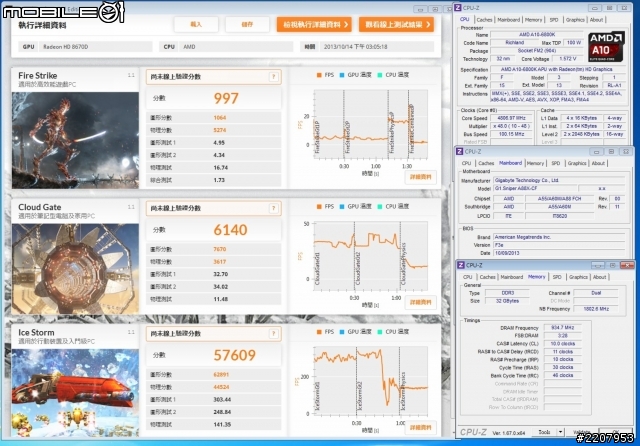Open Caches tab in the bottom Memory CPU-Z window

coord(488,277)
